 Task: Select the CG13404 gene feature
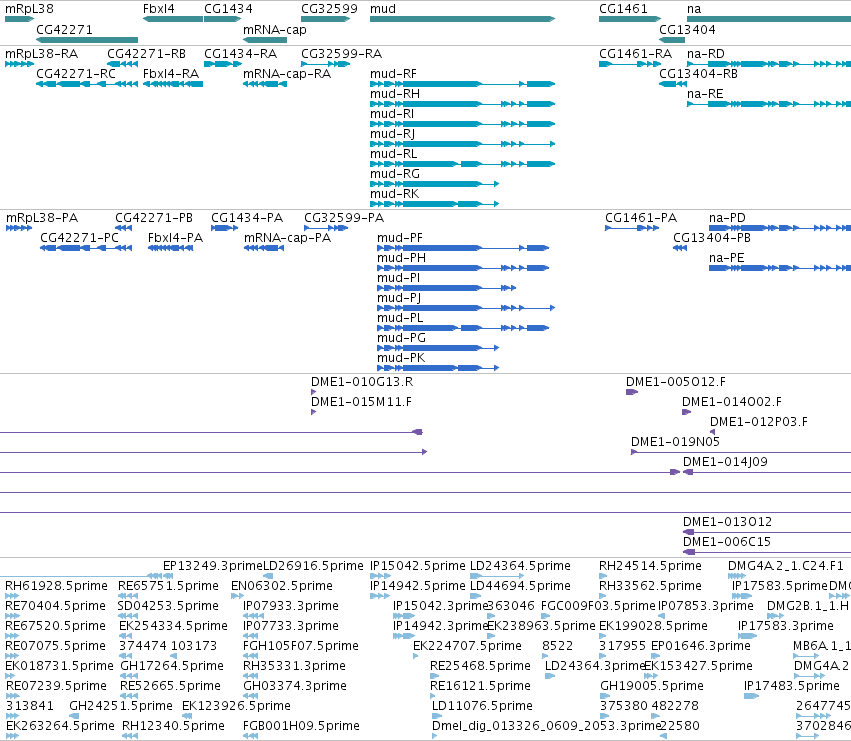pyautogui.click(x=672, y=40)
